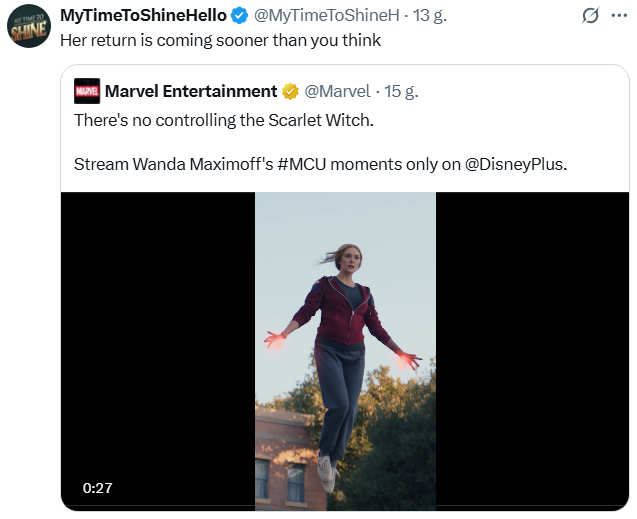Play the Scarlet Witch video
Viewport: 637px width, 519px height.
click(x=345, y=350)
